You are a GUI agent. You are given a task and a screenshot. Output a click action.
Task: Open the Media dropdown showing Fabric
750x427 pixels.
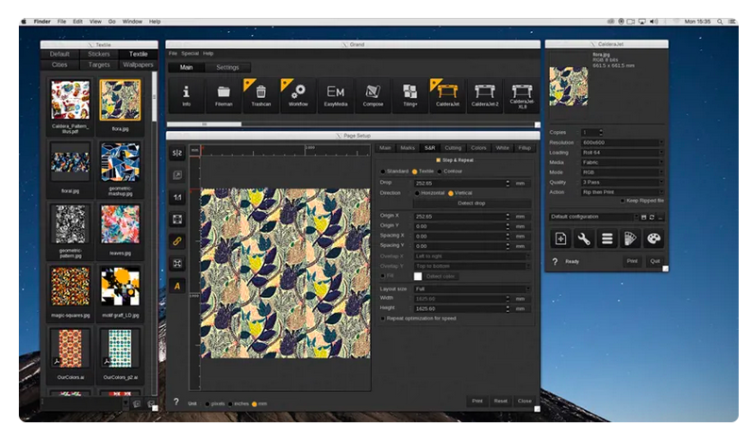coord(622,163)
